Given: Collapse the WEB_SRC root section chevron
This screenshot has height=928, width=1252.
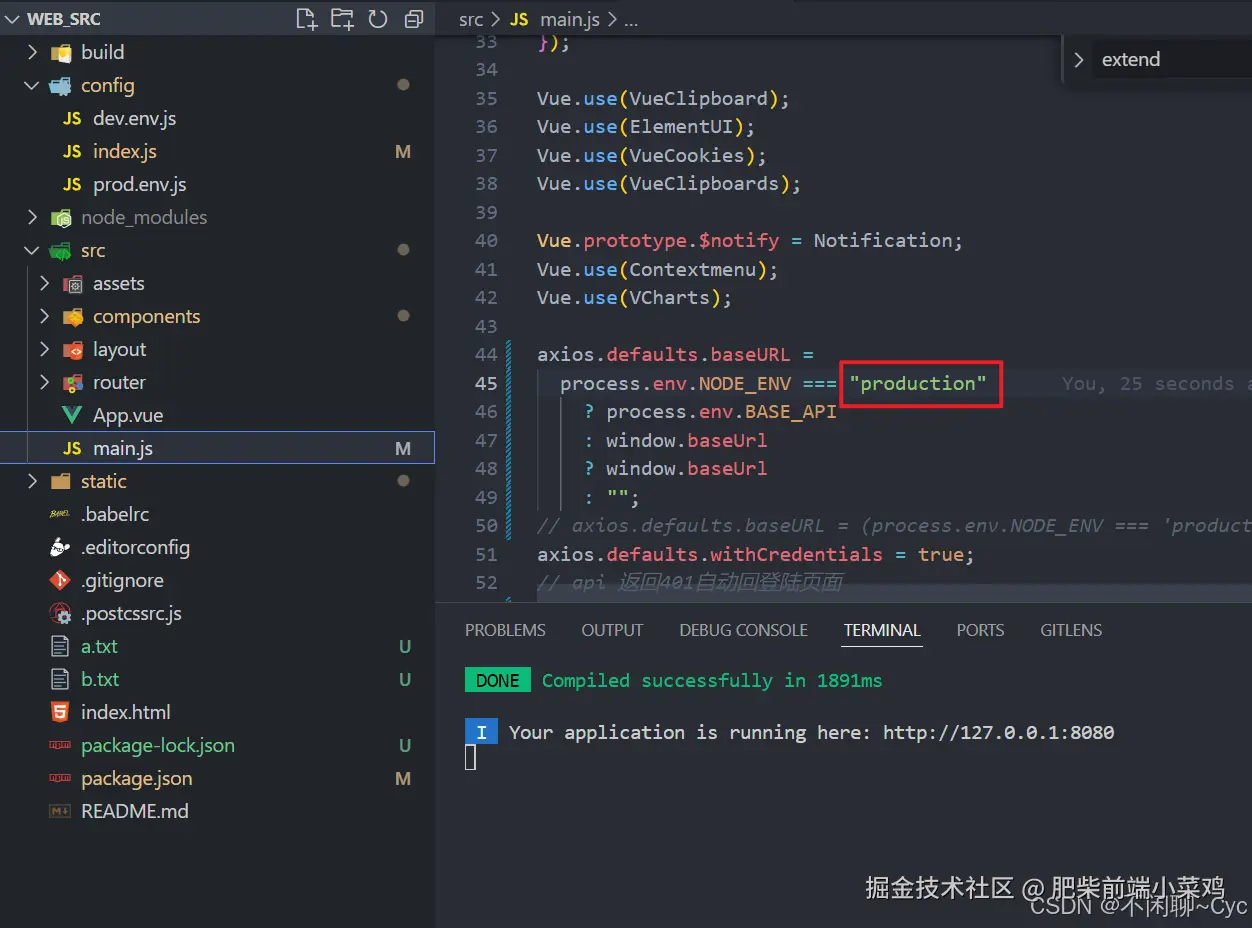Looking at the screenshot, I should coord(12,19).
